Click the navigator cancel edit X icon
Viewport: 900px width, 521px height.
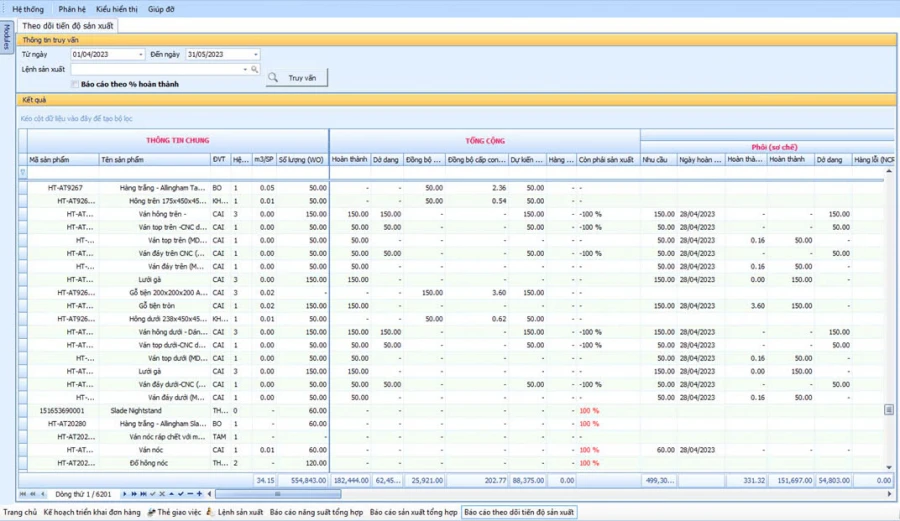pyautogui.click(x=162, y=493)
